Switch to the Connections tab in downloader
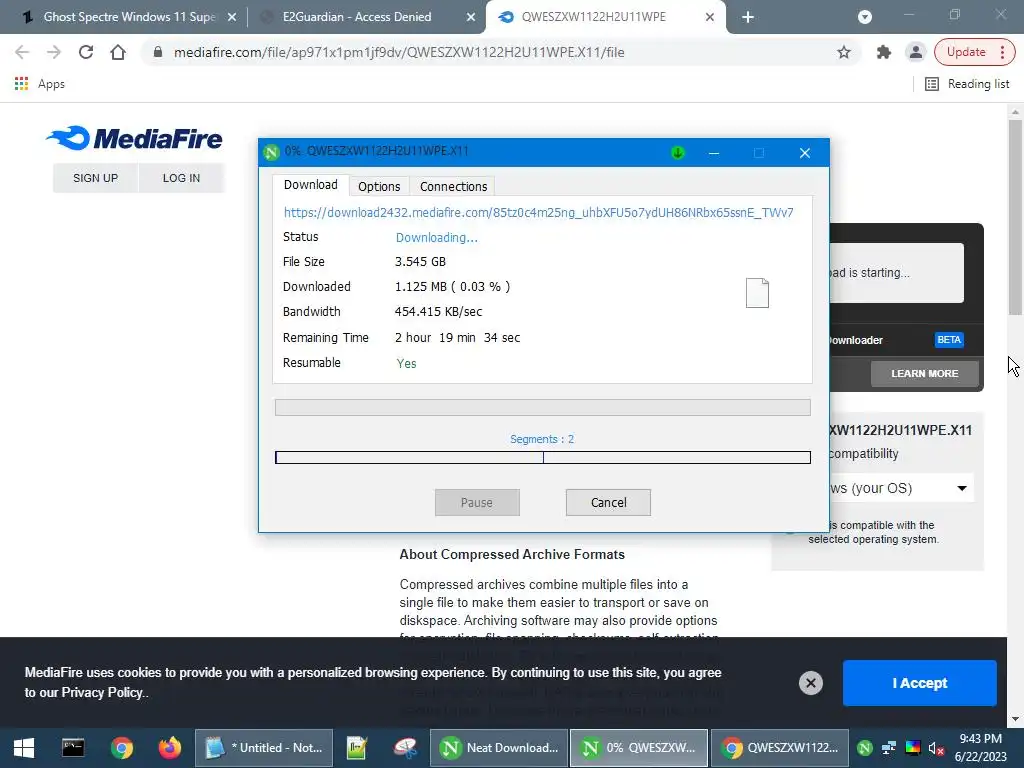This screenshot has height=768, width=1024. [x=453, y=187]
